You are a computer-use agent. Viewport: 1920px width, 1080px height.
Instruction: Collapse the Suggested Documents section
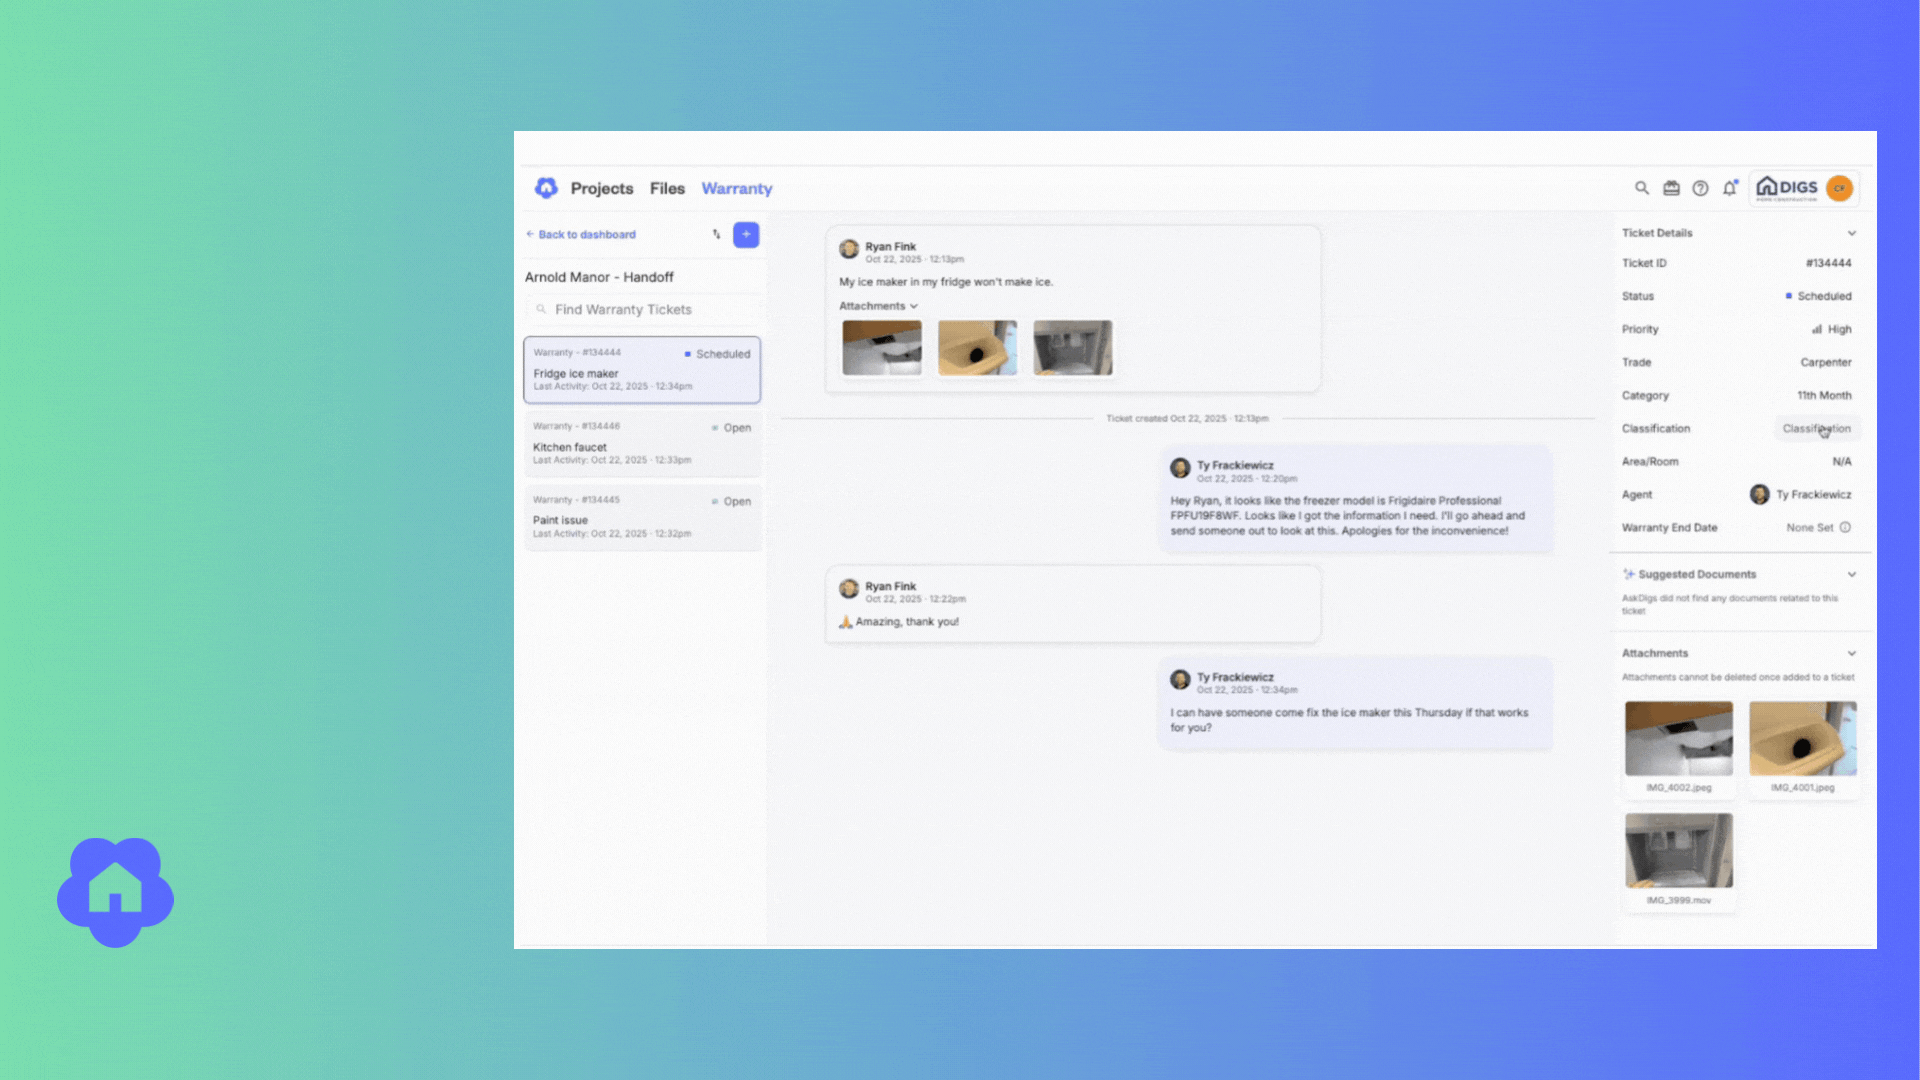[x=1851, y=574]
